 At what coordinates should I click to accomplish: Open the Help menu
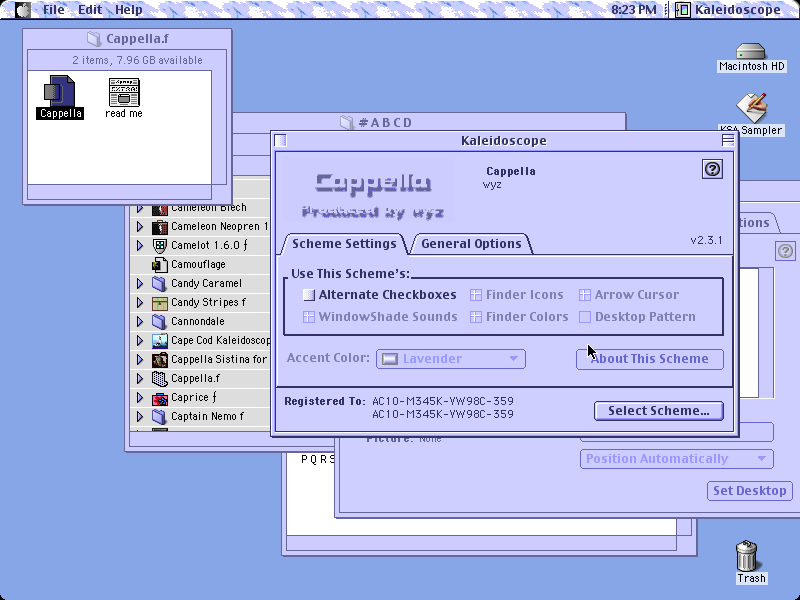coord(129,9)
